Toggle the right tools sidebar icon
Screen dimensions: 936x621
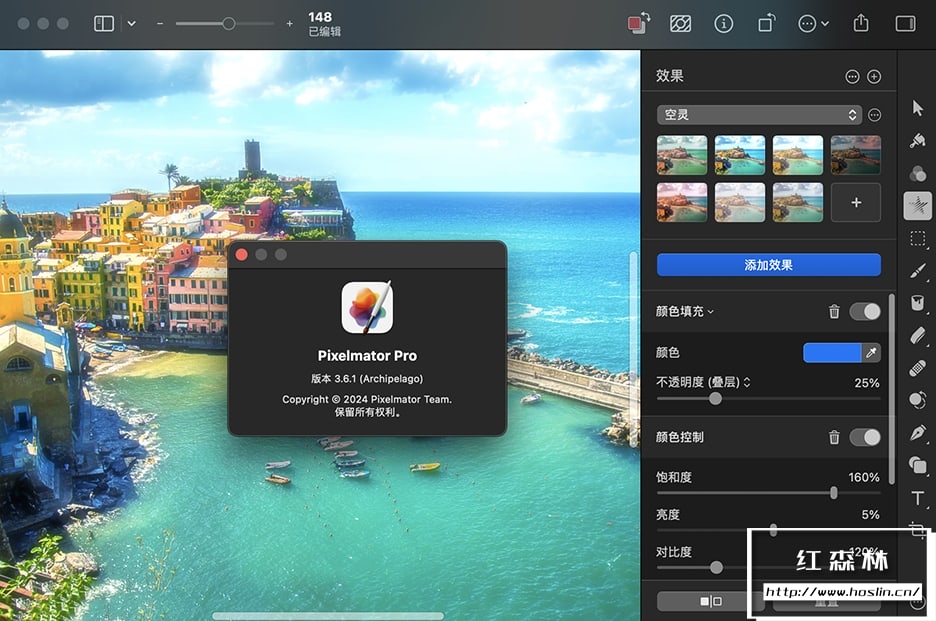(906, 24)
